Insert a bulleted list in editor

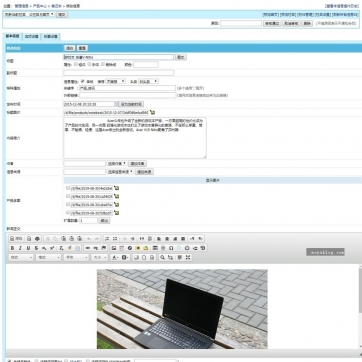(x=115, y=239)
